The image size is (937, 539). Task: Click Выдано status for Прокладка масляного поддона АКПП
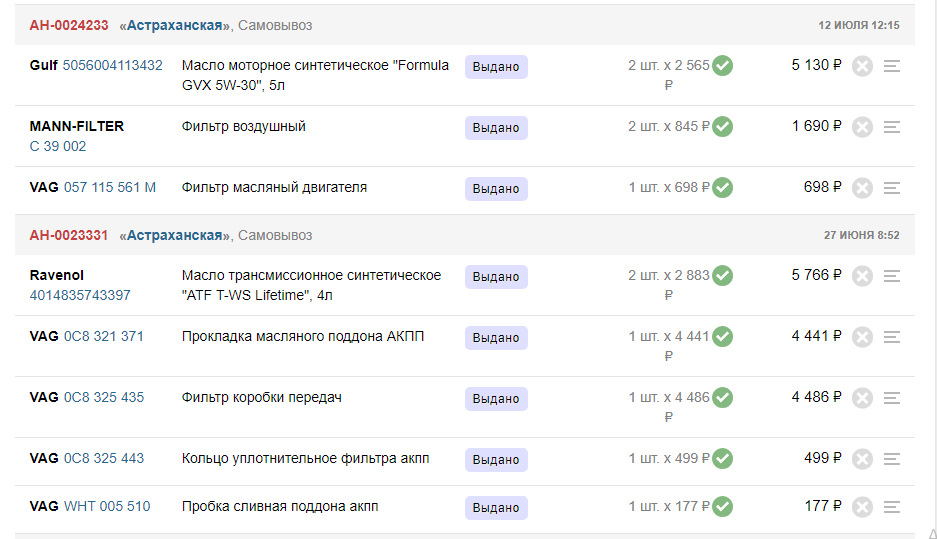pos(496,338)
